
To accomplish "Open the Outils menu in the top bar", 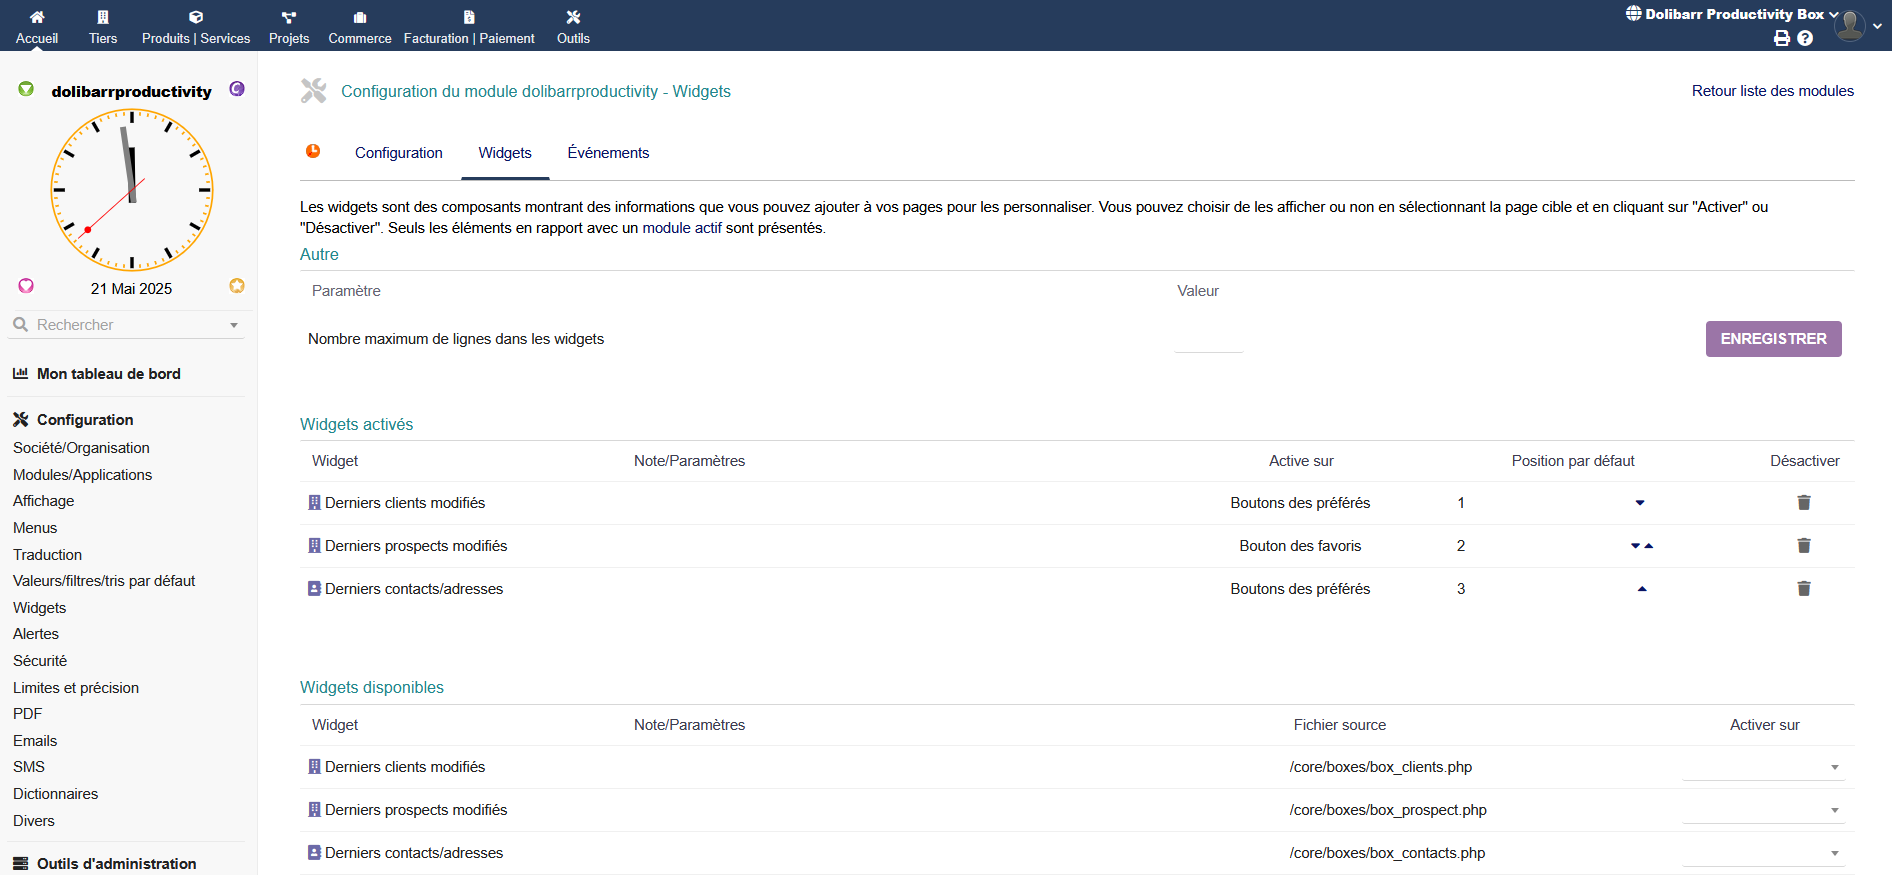I will tap(573, 27).
